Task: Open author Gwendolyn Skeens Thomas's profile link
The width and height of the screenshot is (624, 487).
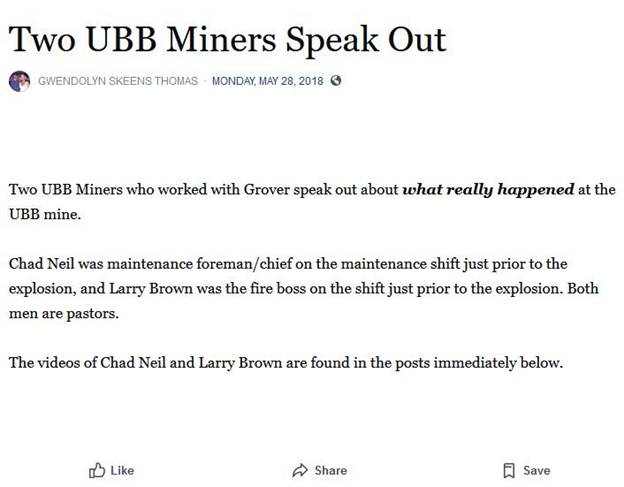Action: 116,81
